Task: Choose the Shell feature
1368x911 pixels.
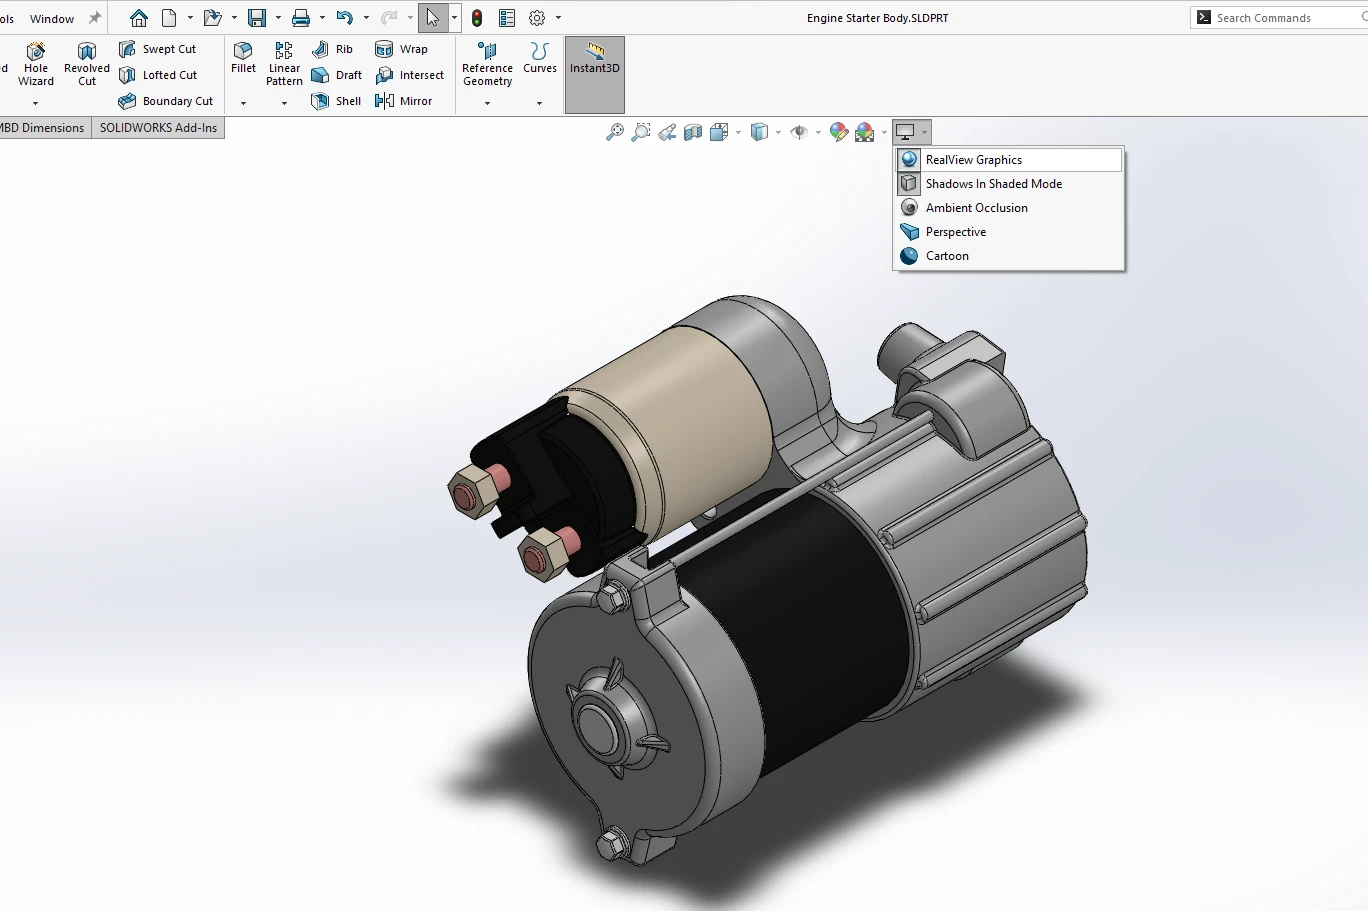Action: pyautogui.click(x=336, y=101)
